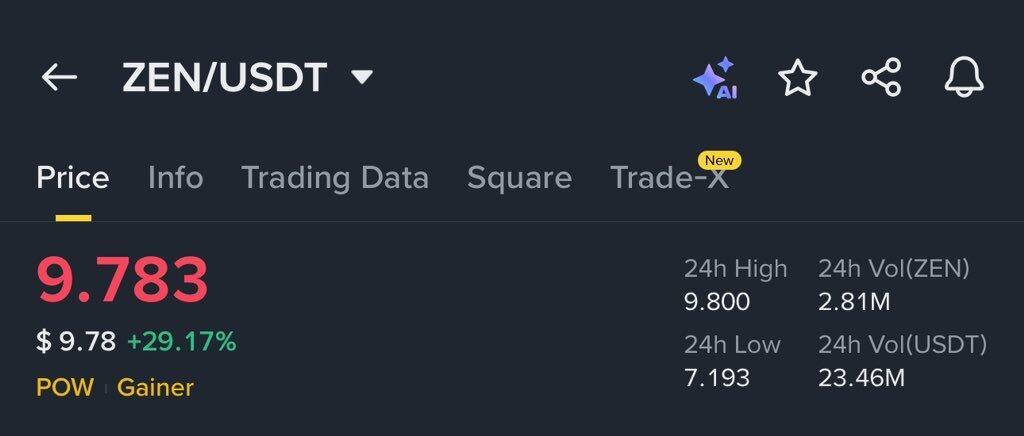Open the AI sparkle assistant
Screen dimensions: 1024x436
point(715,78)
